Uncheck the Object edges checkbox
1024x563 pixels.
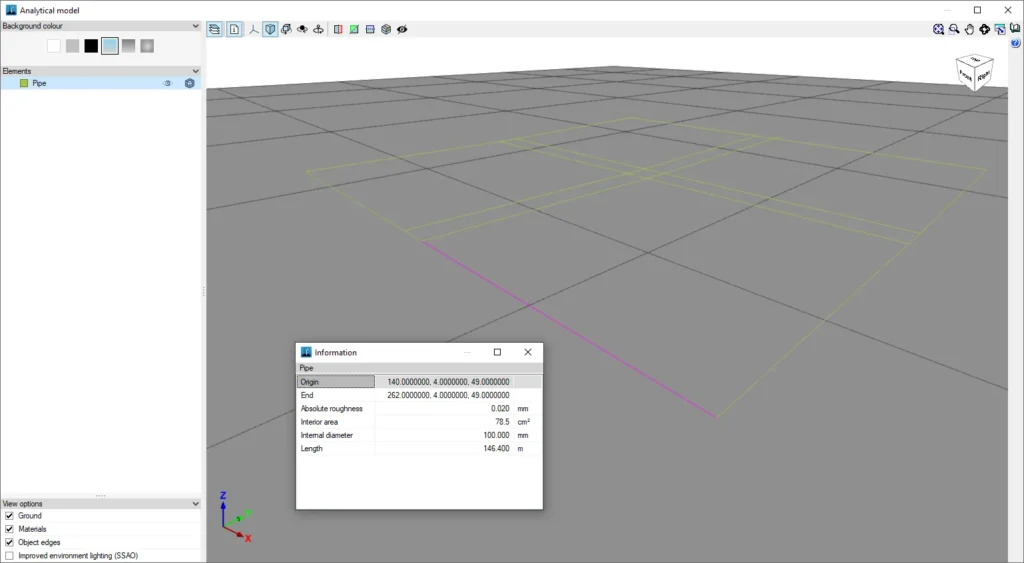9,542
